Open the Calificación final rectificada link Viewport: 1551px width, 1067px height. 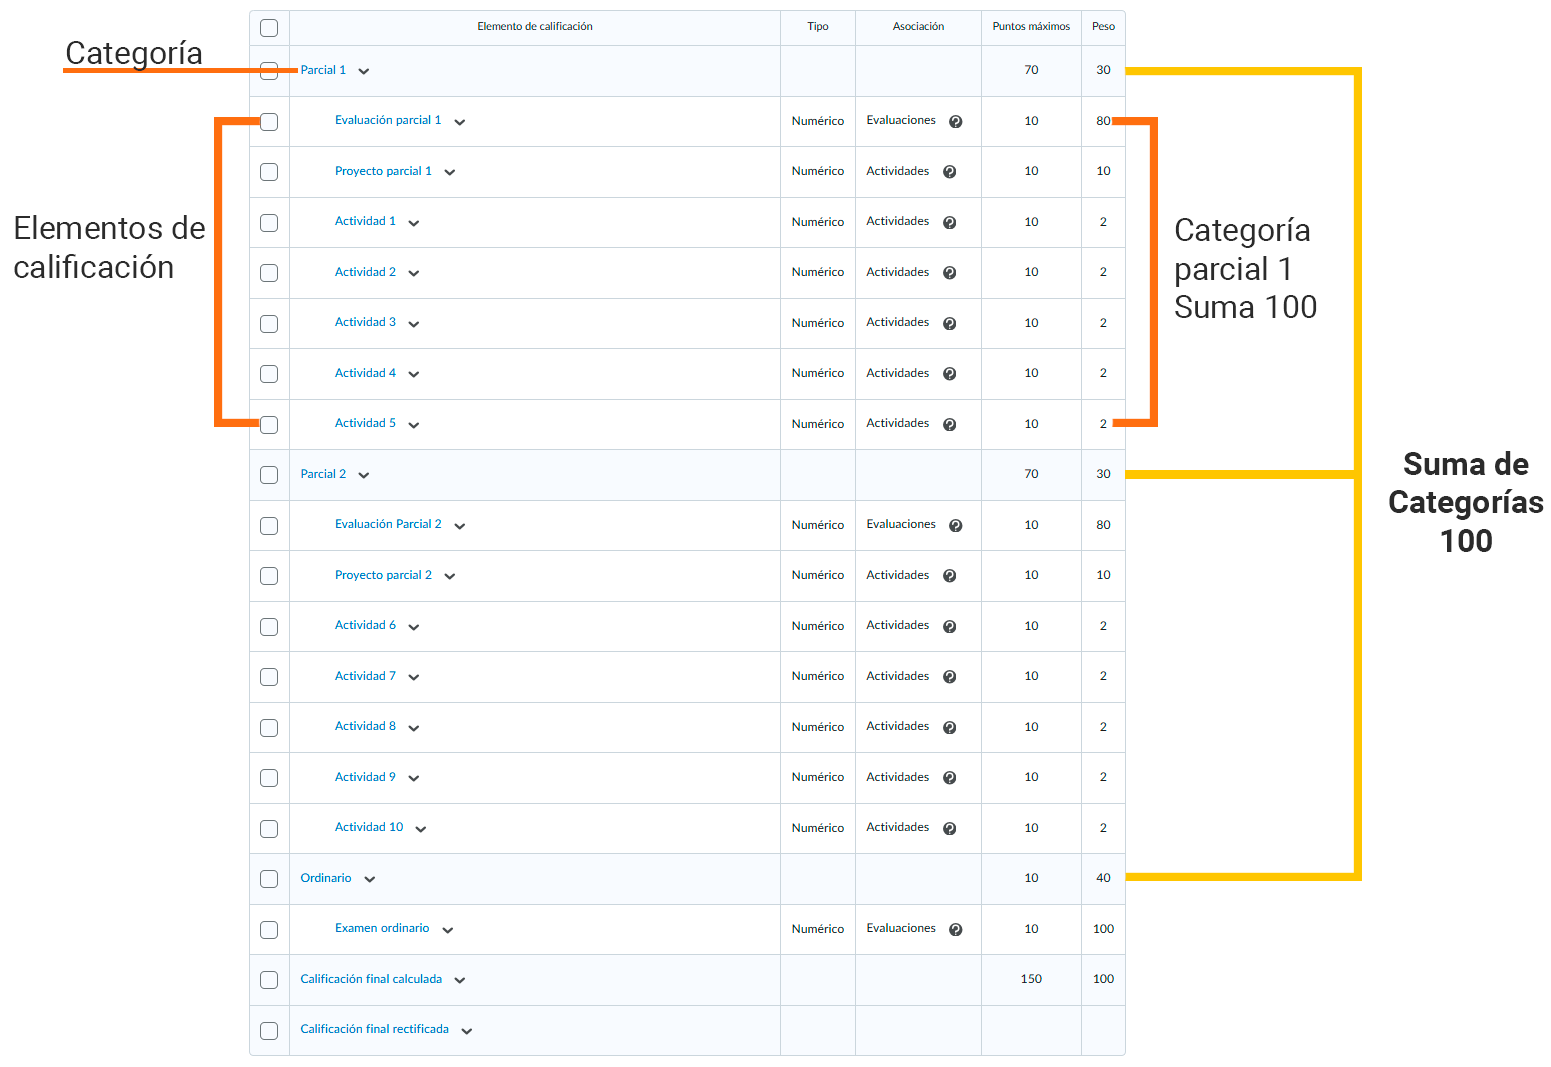click(x=374, y=1029)
